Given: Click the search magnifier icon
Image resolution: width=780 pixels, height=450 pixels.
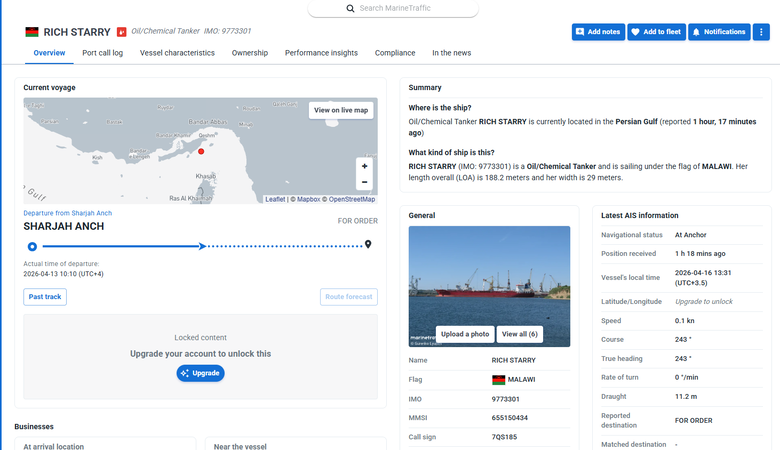Looking at the screenshot, I should [350, 8].
